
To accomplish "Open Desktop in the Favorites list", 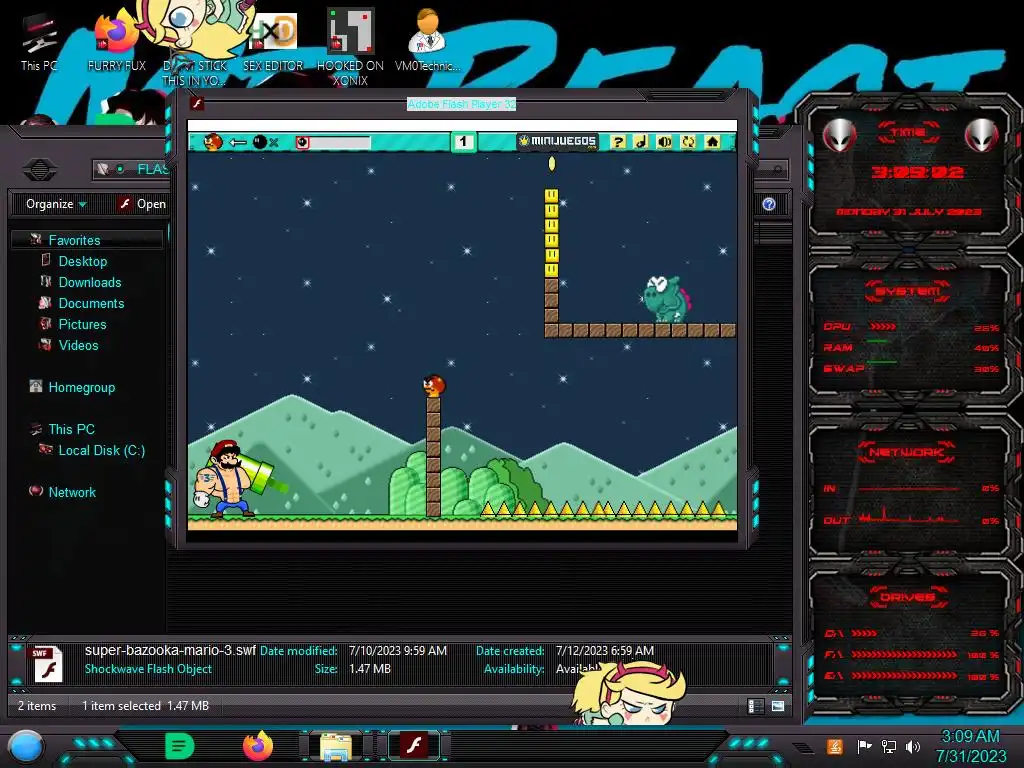I will click(x=83, y=261).
